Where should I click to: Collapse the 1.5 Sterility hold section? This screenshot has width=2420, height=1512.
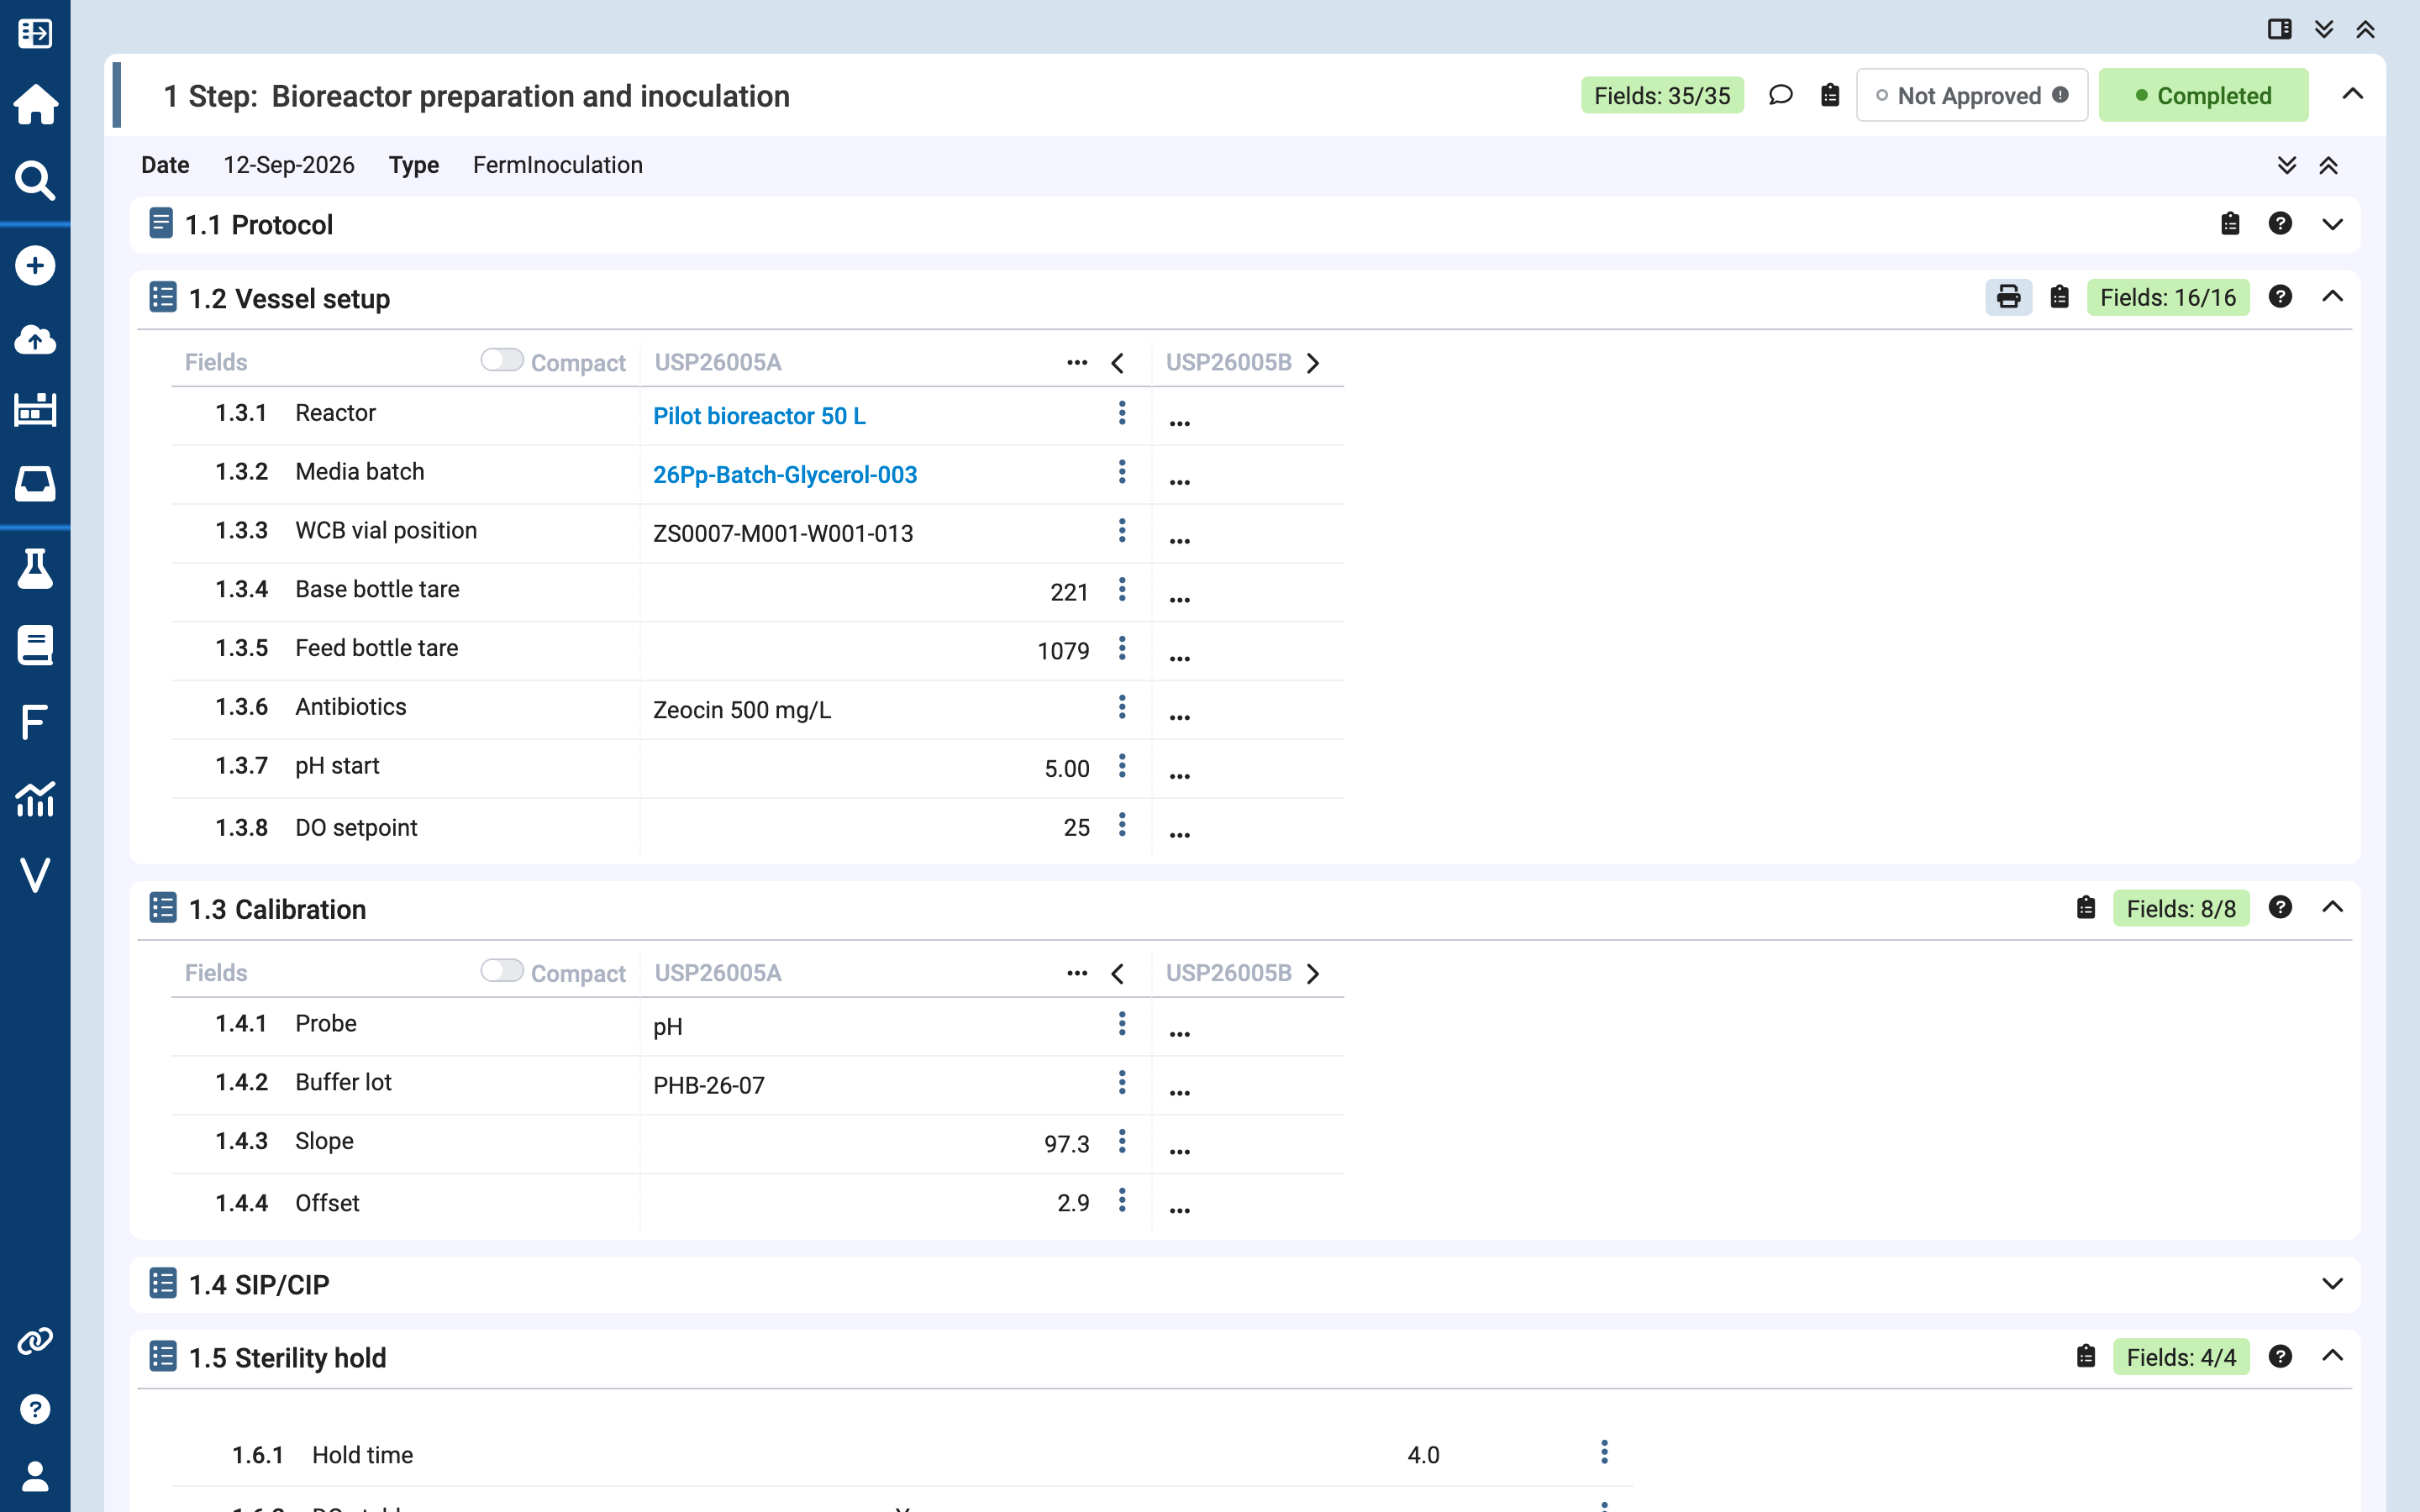coord(2332,1356)
